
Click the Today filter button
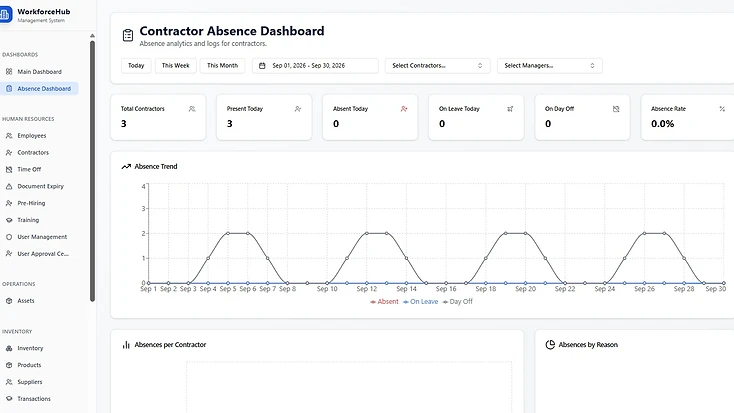pyautogui.click(x=136, y=66)
